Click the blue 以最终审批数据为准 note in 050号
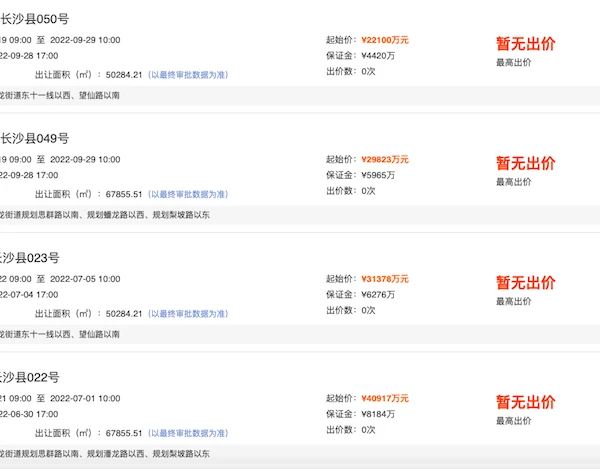Screen dimensions: 600x469 pos(188,75)
